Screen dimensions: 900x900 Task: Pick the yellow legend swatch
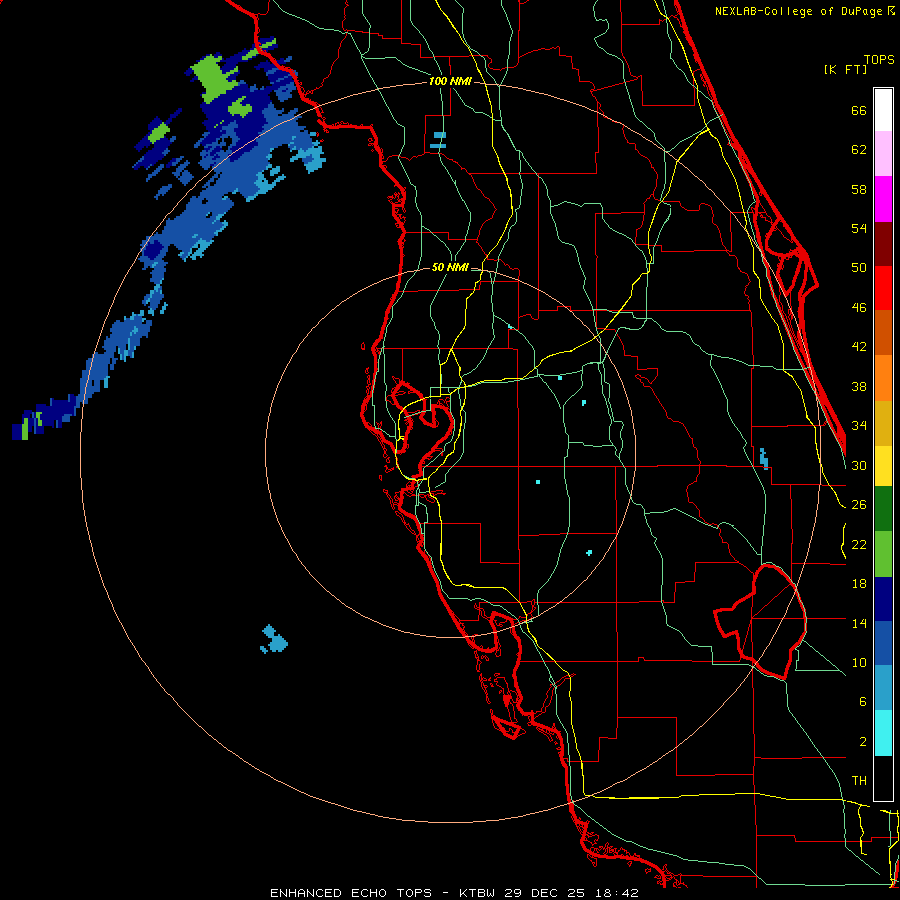coord(883,465)
